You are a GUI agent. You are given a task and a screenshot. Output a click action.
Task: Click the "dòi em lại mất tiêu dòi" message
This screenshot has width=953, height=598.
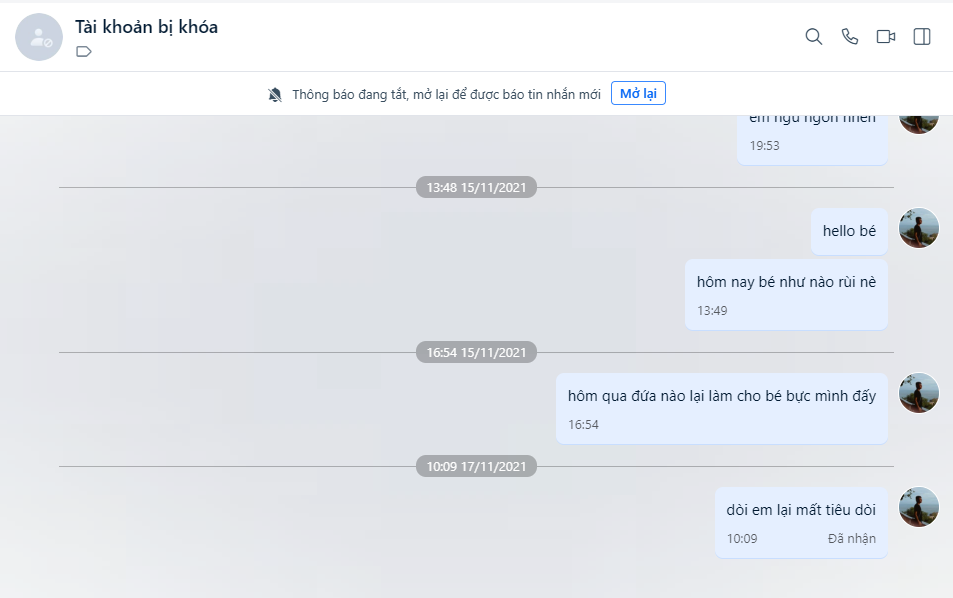(x=801, y=510)
